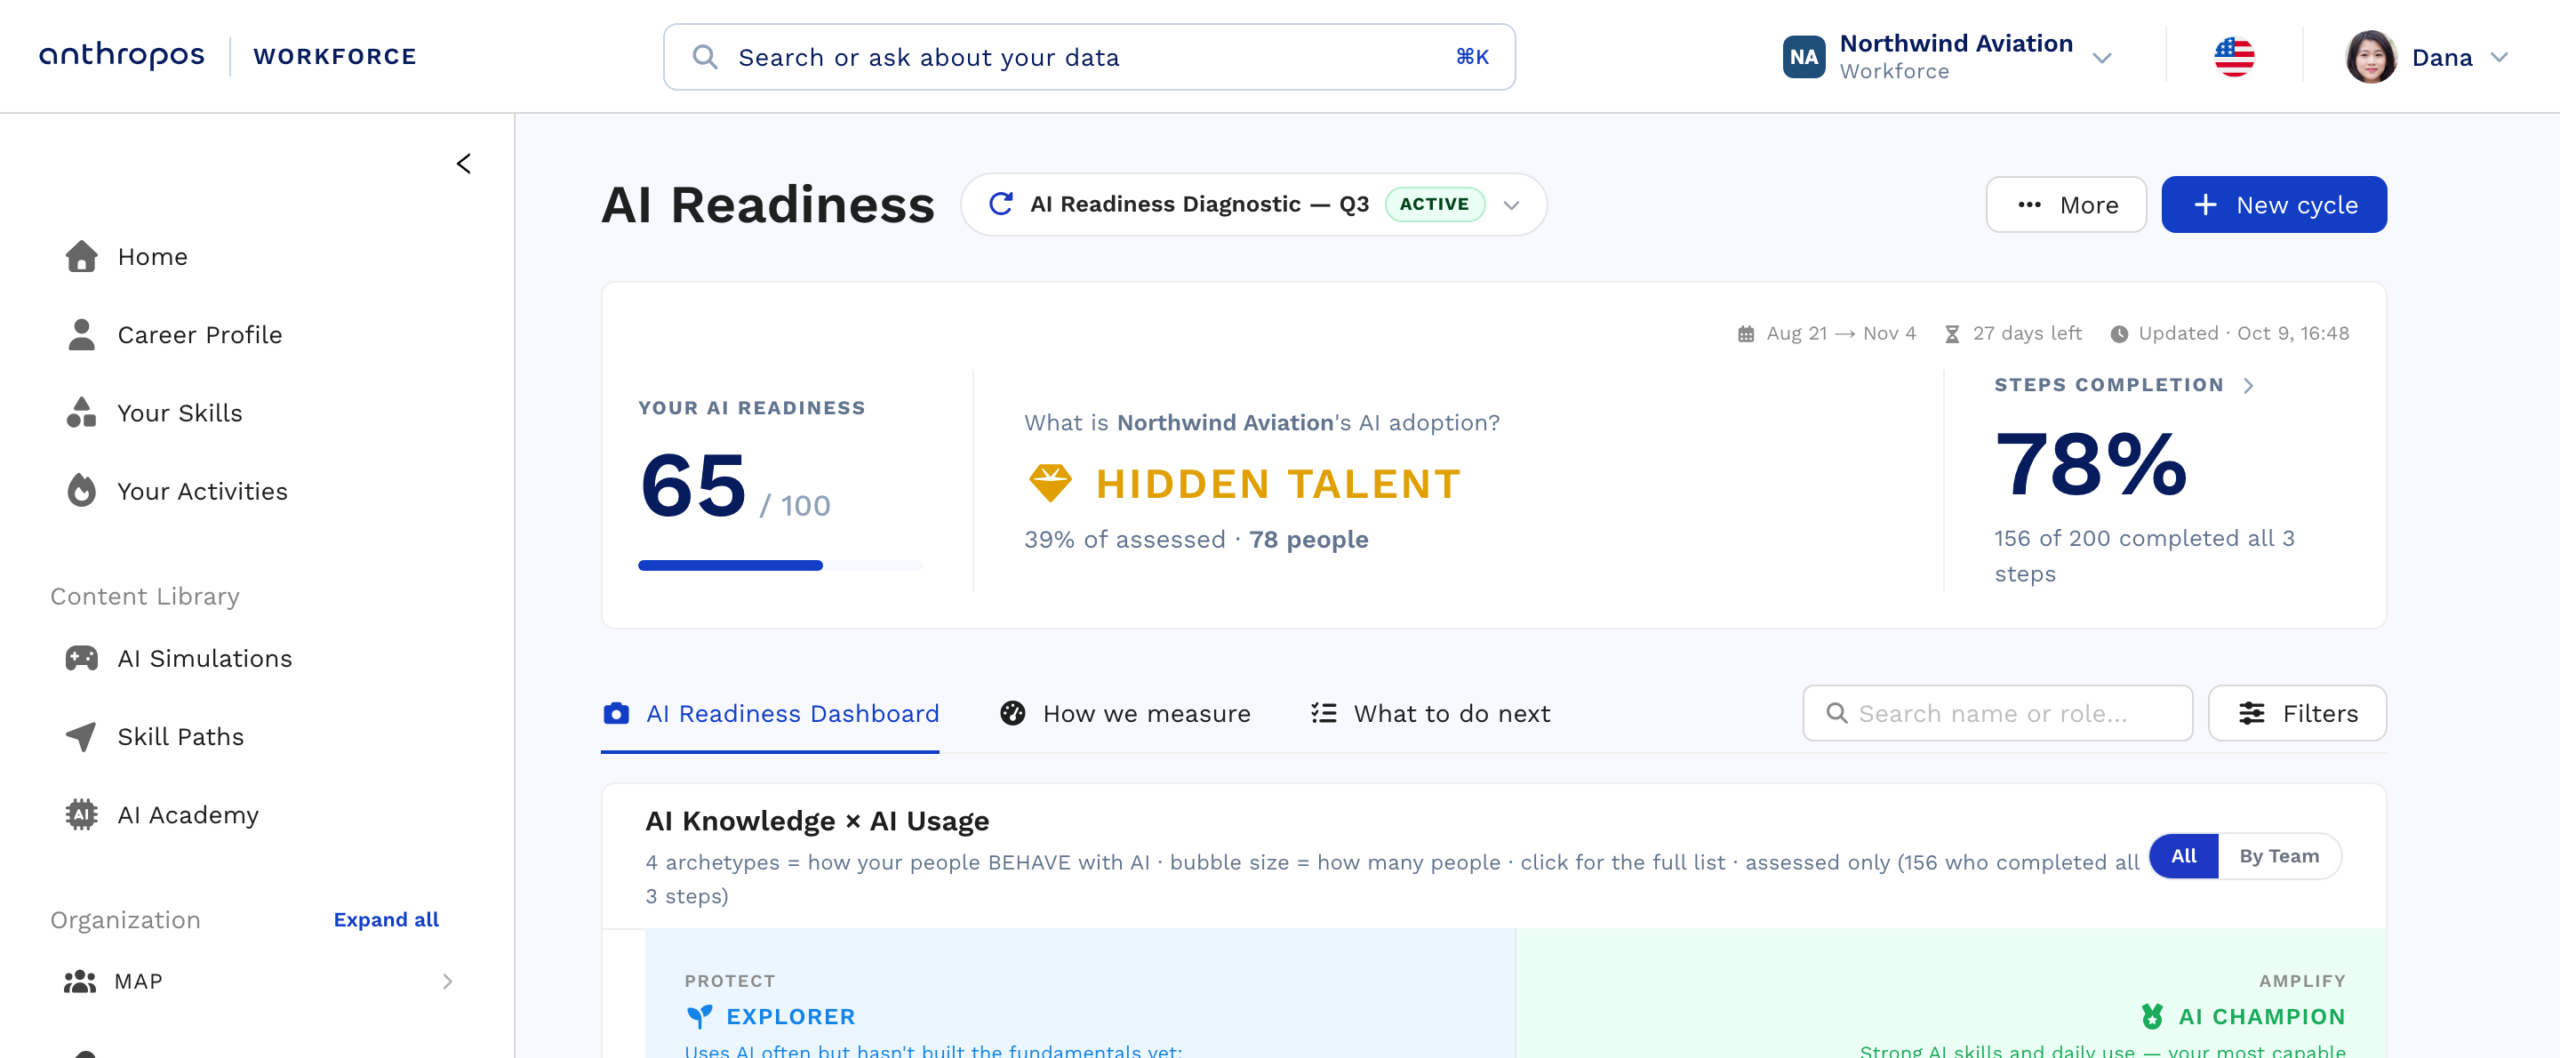Open language selector US flag
This screenshot has height=1058, width=2560.
click(2234, 57)
